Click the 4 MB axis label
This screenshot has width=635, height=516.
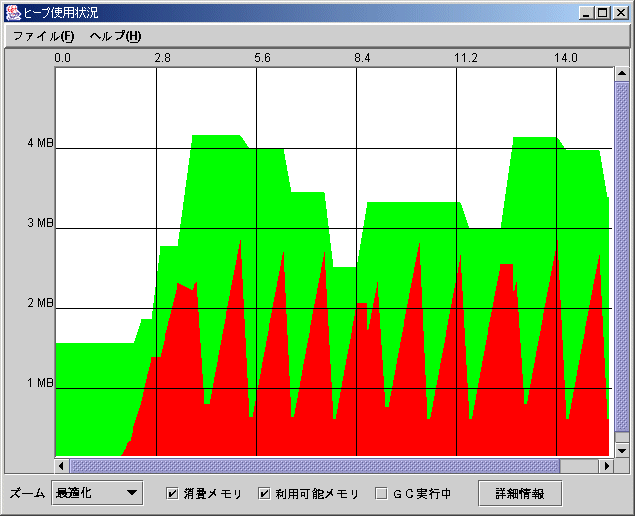pos(40,143)
